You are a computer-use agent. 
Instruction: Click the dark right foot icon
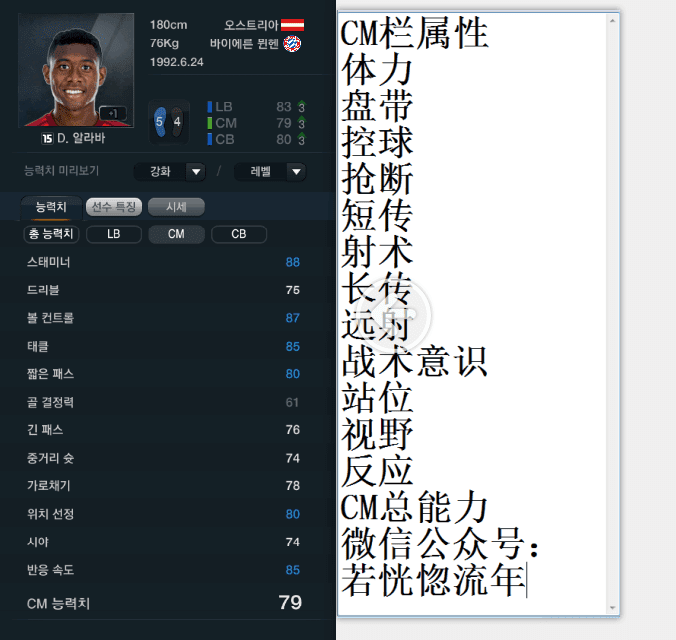177,122
